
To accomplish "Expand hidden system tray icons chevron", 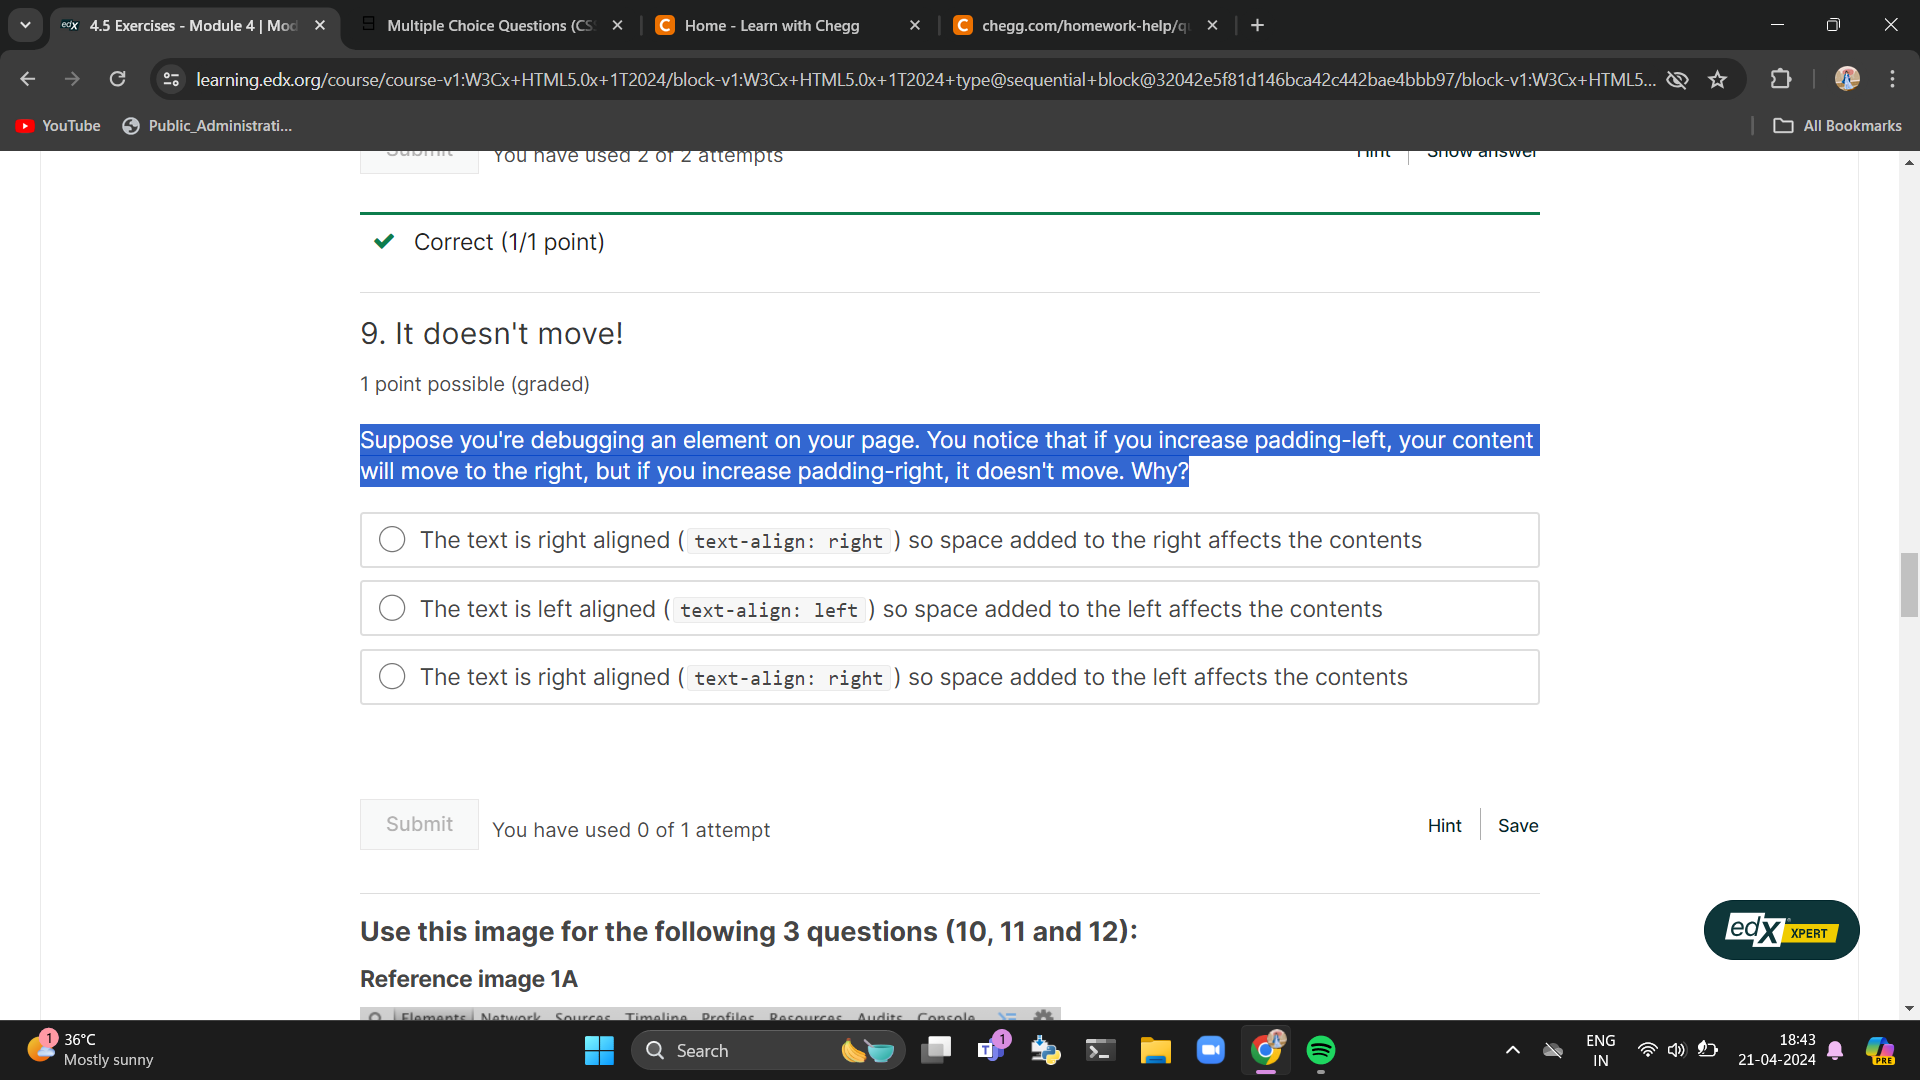I will (1512, 1050).
